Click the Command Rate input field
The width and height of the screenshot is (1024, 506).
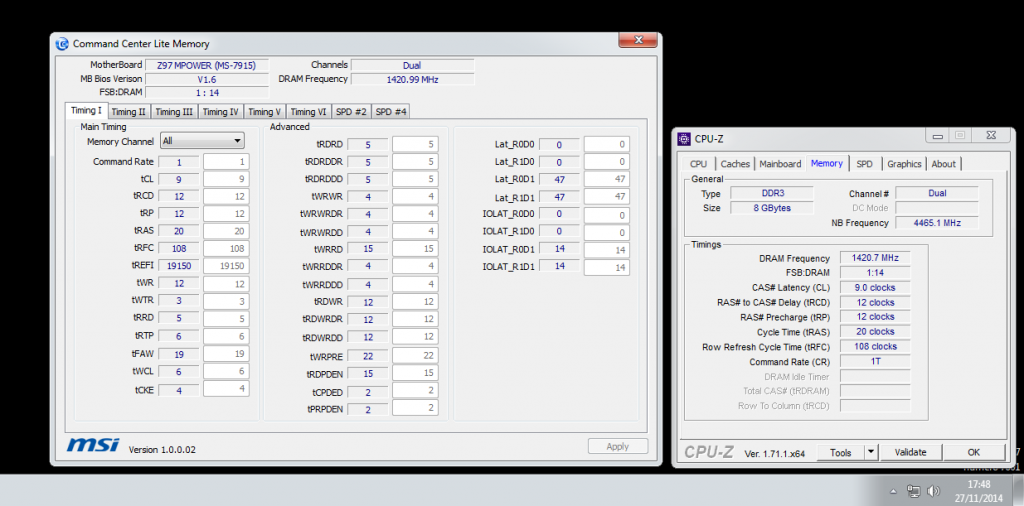225,162
